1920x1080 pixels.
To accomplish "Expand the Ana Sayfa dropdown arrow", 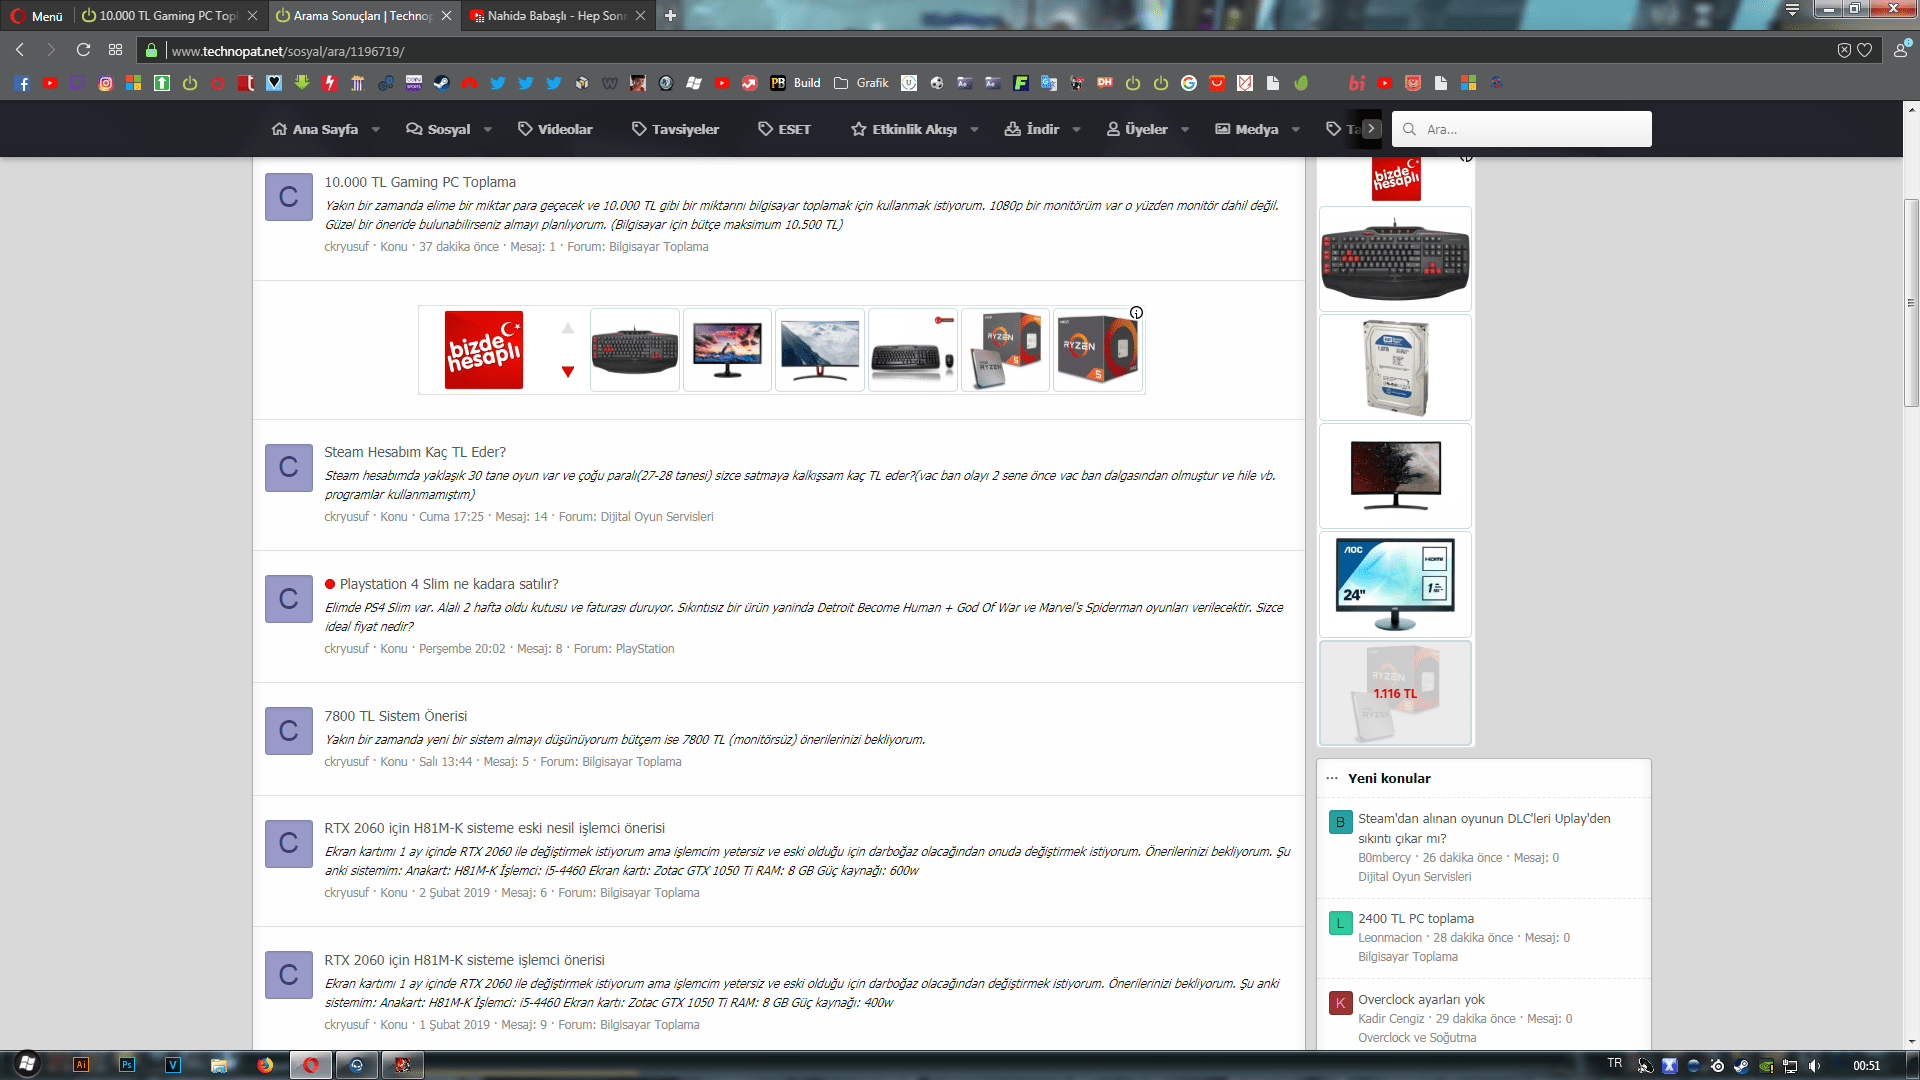I will (x=376, y=129).
